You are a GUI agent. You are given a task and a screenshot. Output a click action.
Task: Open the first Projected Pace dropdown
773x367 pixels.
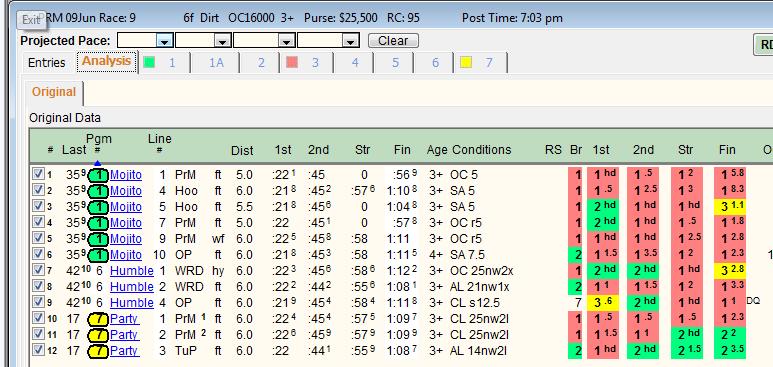click(x=165, y=41)
